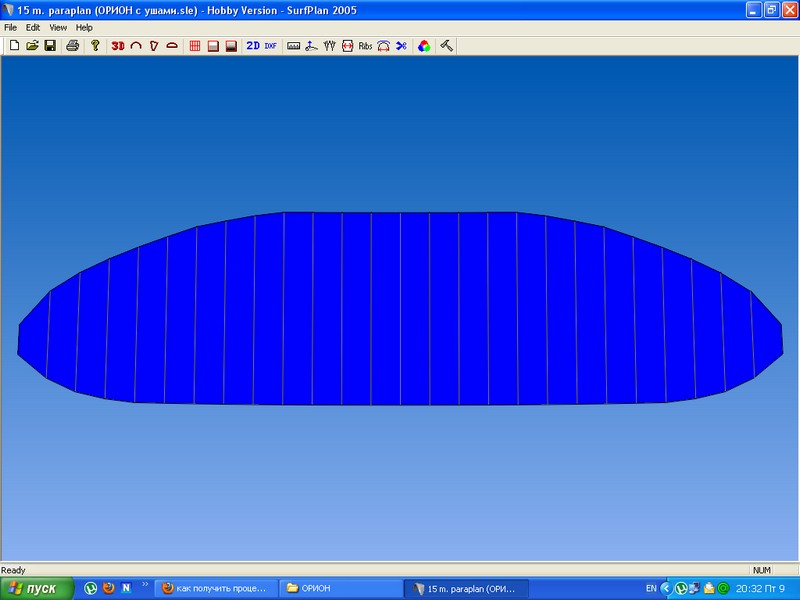
Task: Open the File menu
Action: point(11,27)
